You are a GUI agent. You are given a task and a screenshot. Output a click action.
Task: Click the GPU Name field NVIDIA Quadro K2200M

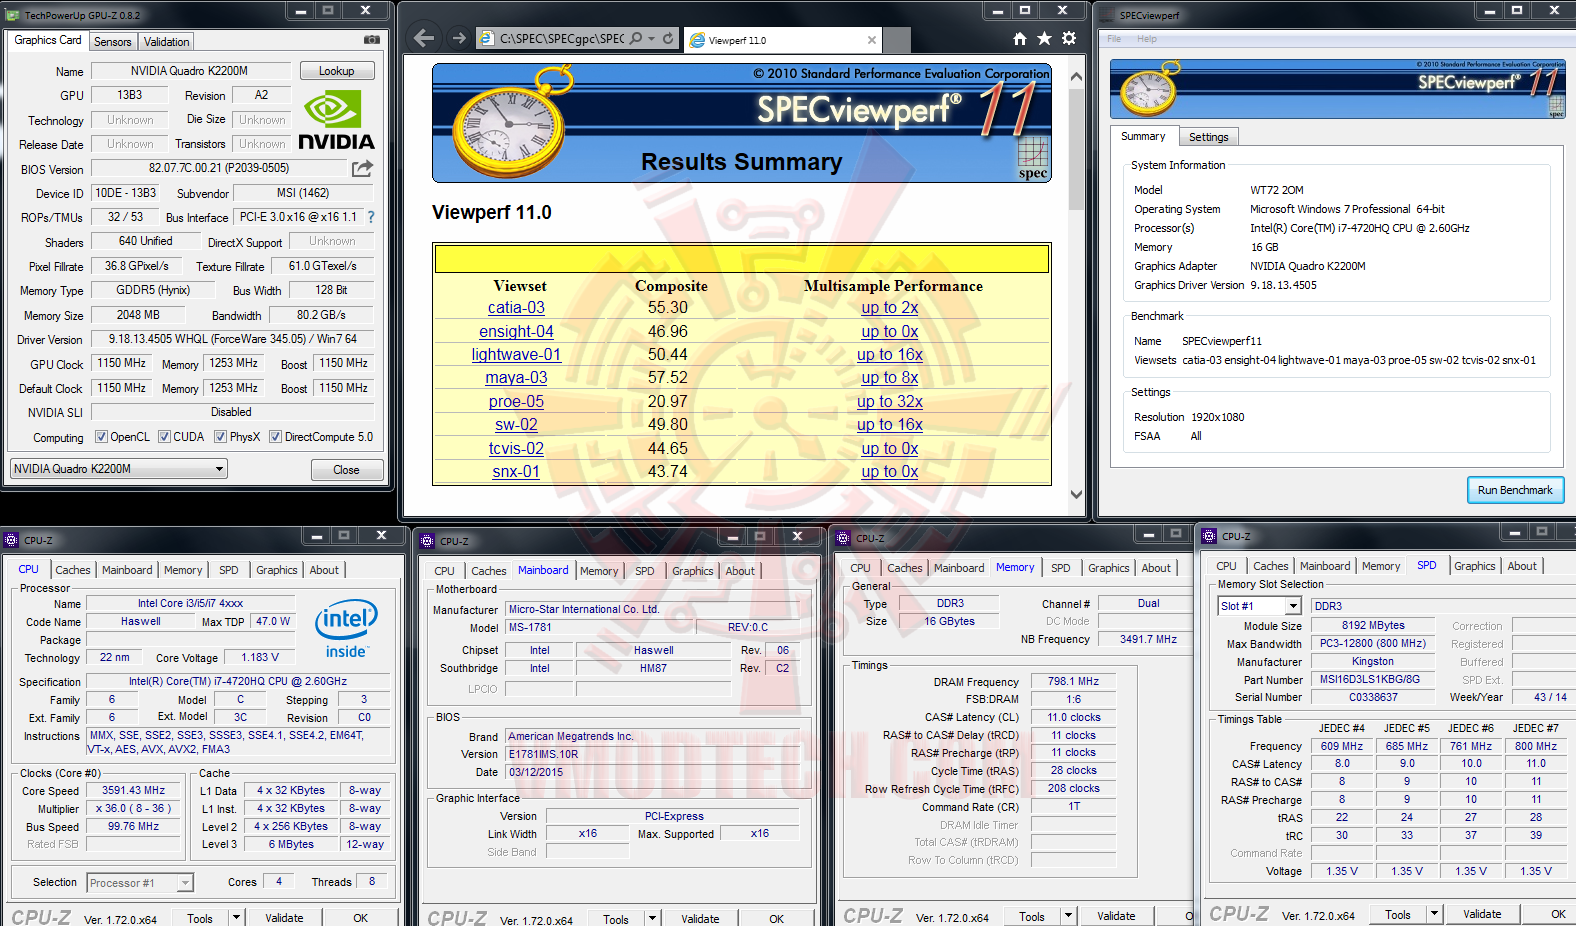tap(189, 71)
